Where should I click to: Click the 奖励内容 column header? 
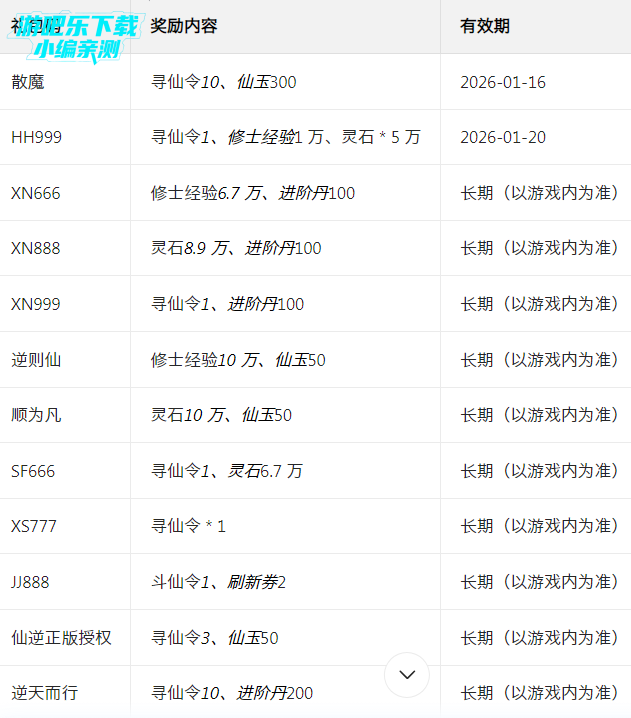(184, 26)
